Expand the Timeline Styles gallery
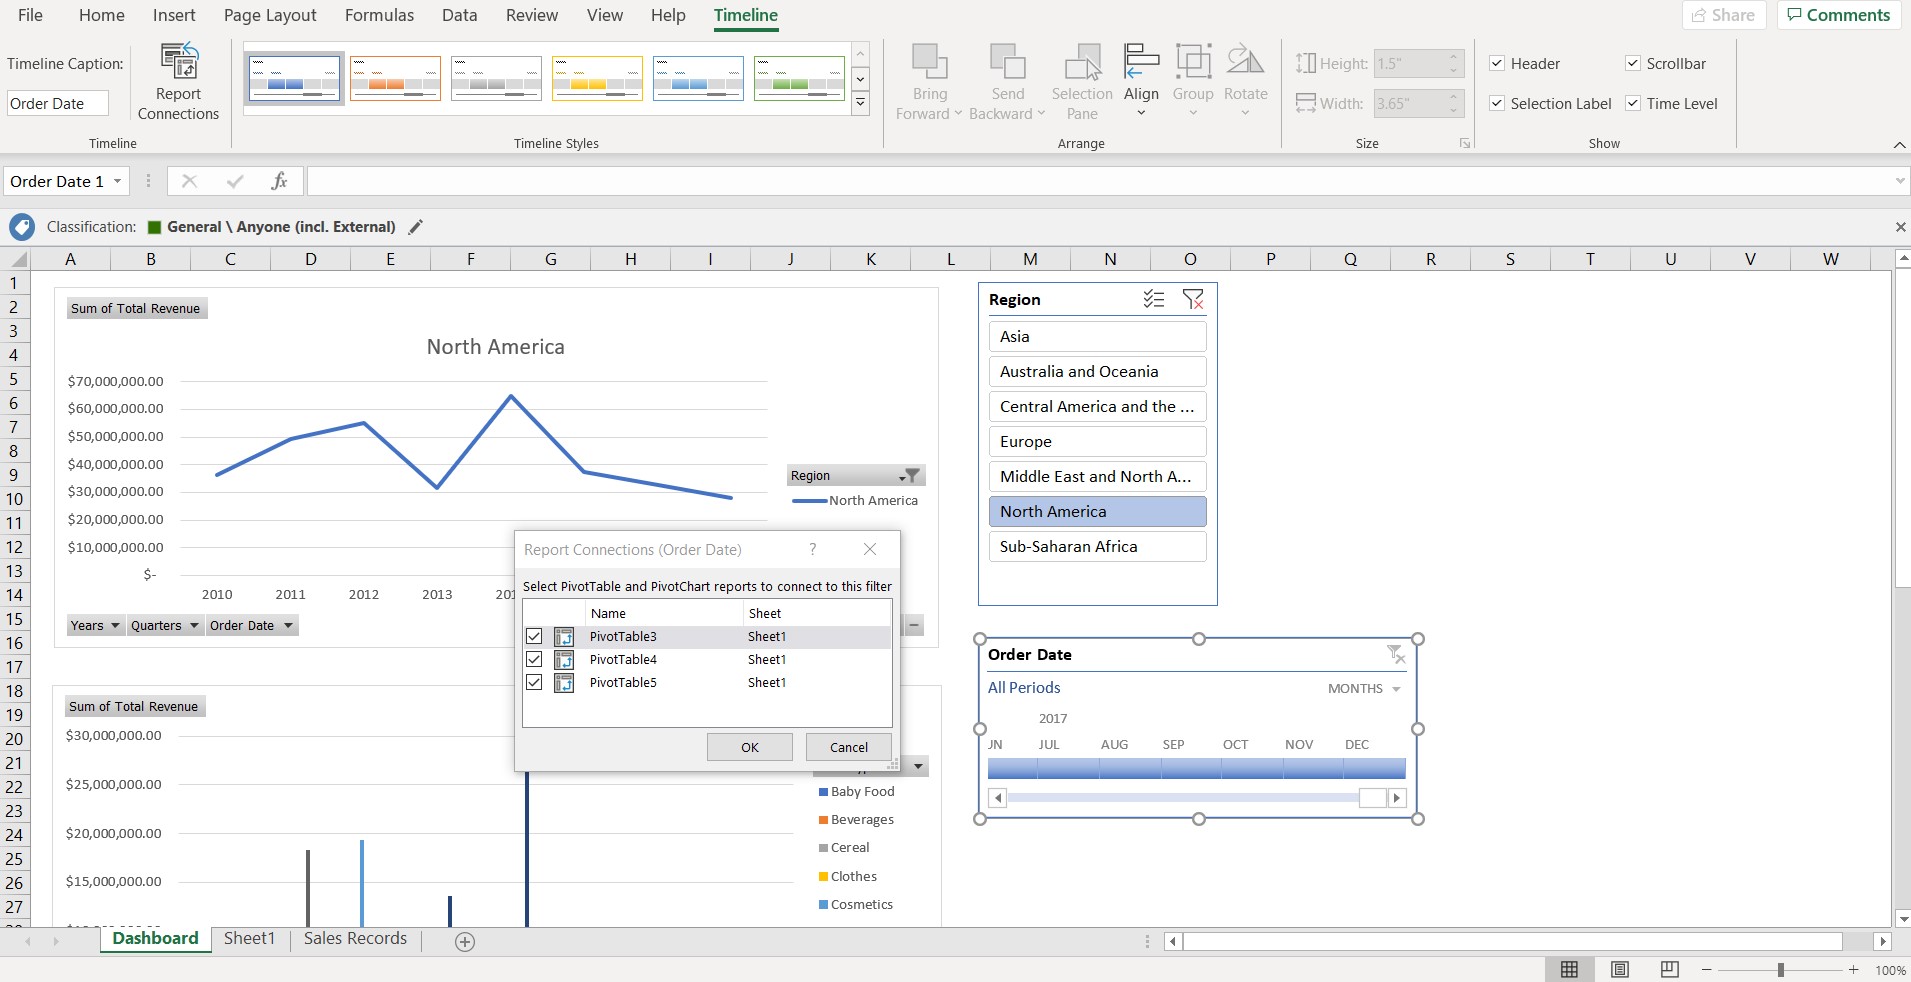The width and height of the screenshot is (1911, 982). point(860,103)
